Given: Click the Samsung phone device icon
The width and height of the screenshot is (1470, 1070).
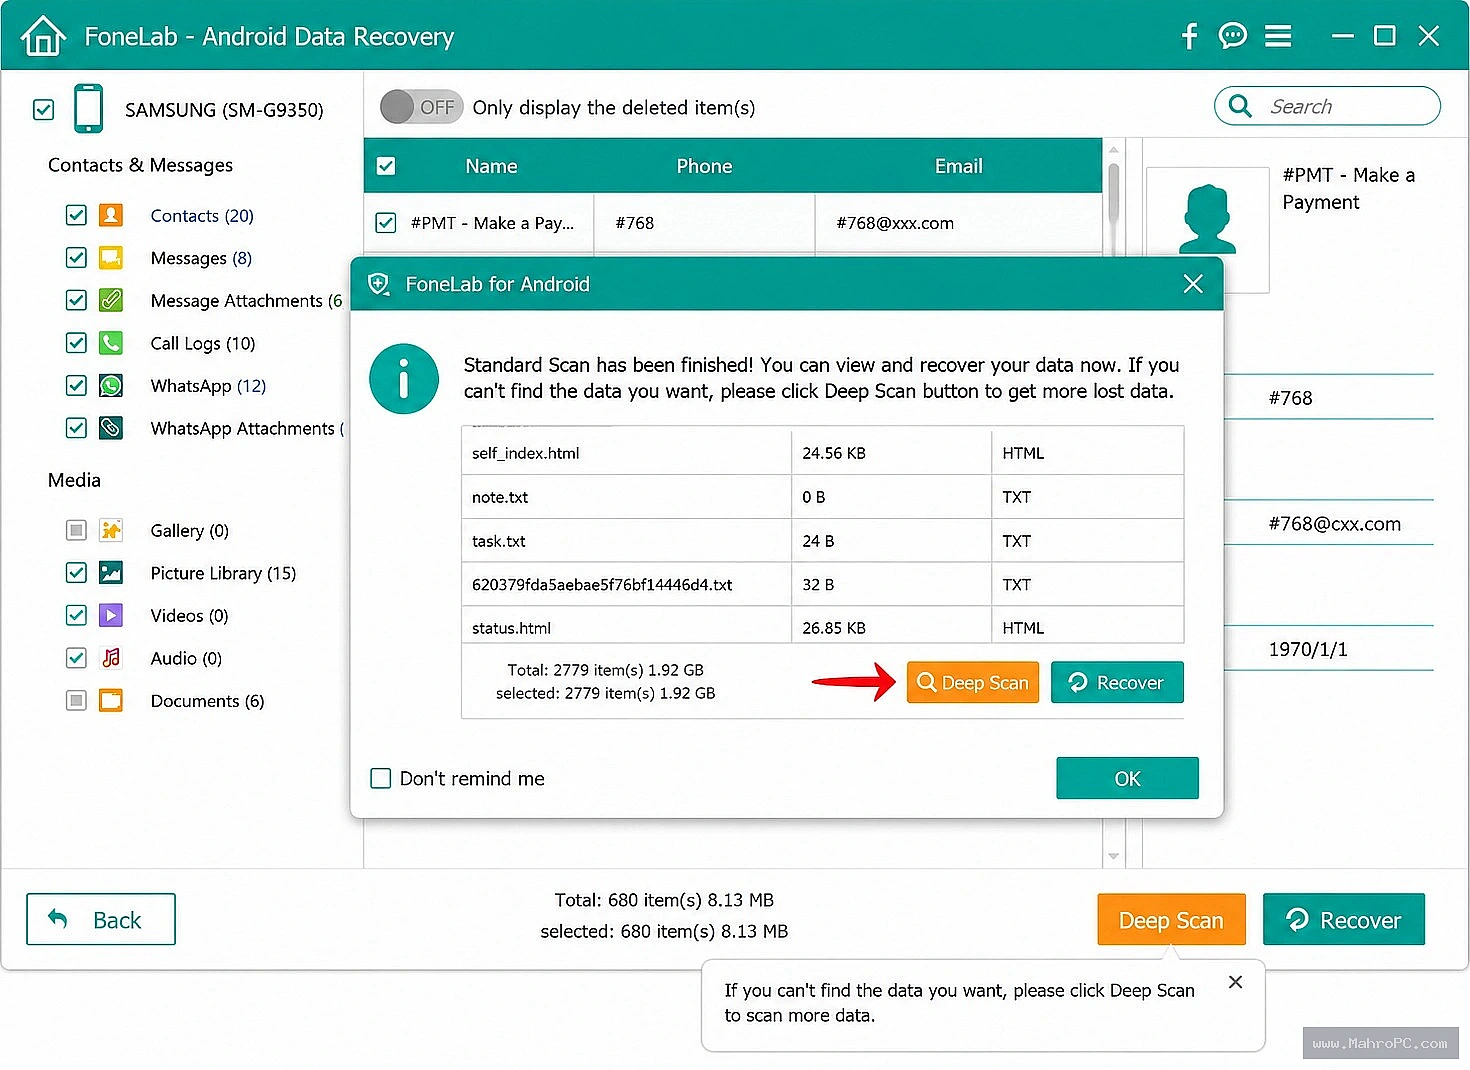Looking at the screenshot, I should (88, 108).
